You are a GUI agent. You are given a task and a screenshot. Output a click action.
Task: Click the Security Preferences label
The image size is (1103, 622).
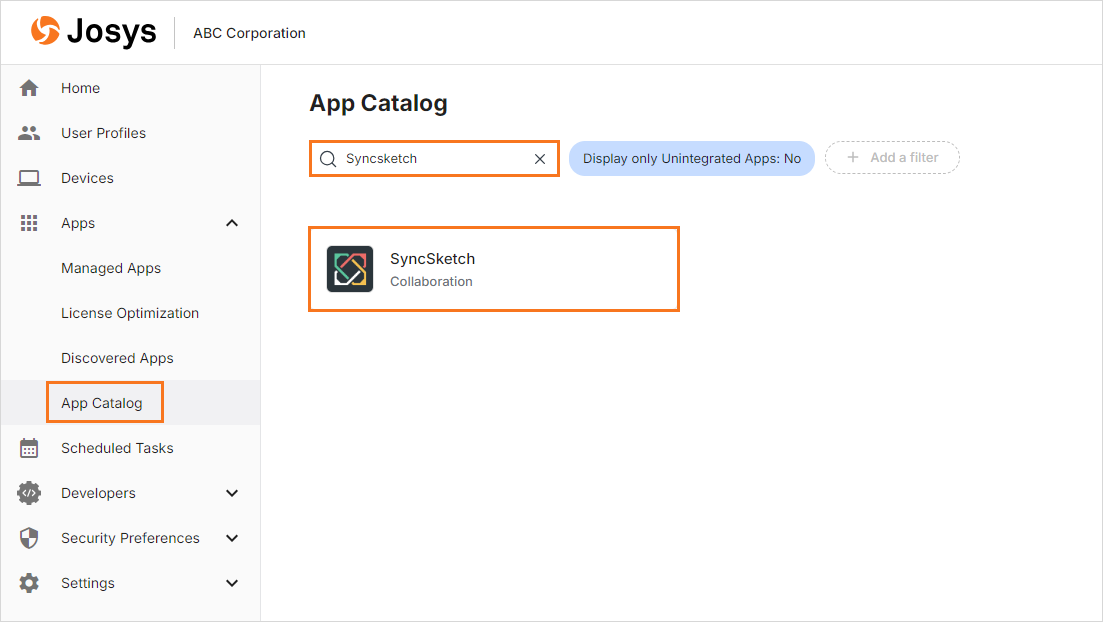point(130,538)
